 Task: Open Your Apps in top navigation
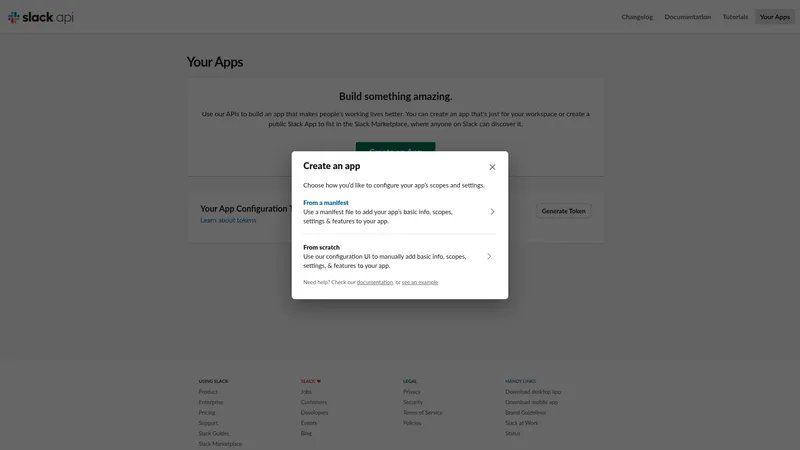point(774,17)
